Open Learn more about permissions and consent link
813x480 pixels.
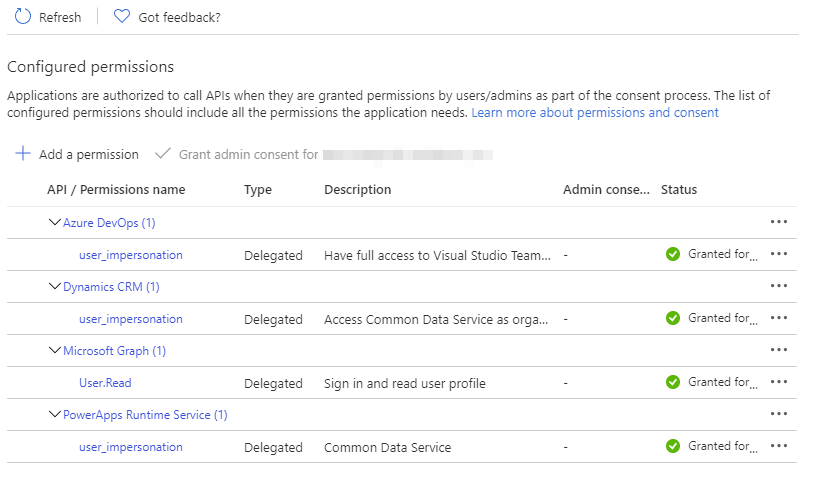[x=595, y=112]
